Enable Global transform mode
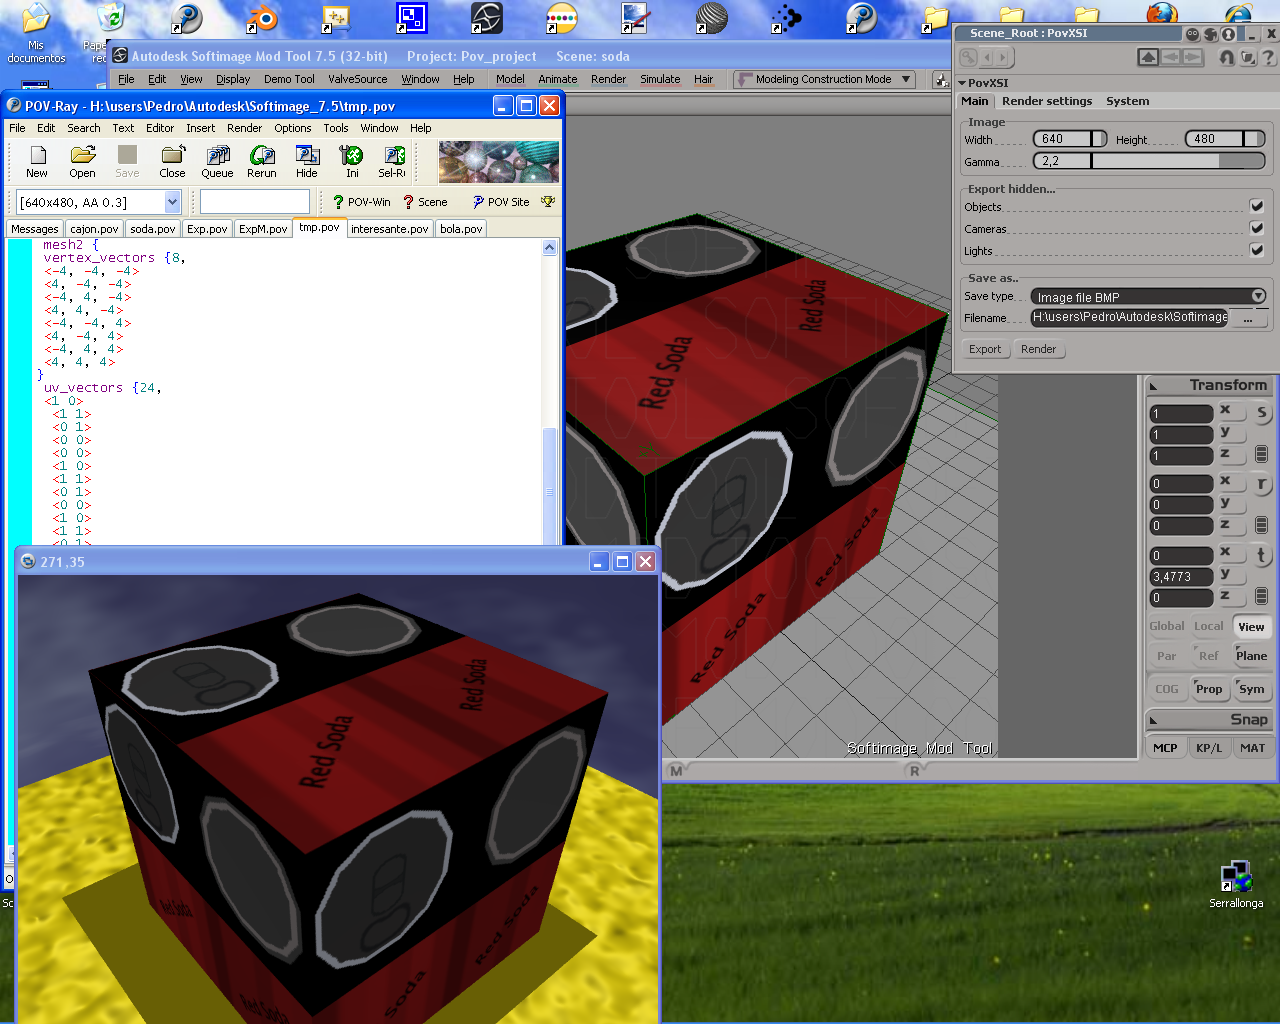The height and width of the screenshot is (1024, 1280). [x=1166, y=626]
